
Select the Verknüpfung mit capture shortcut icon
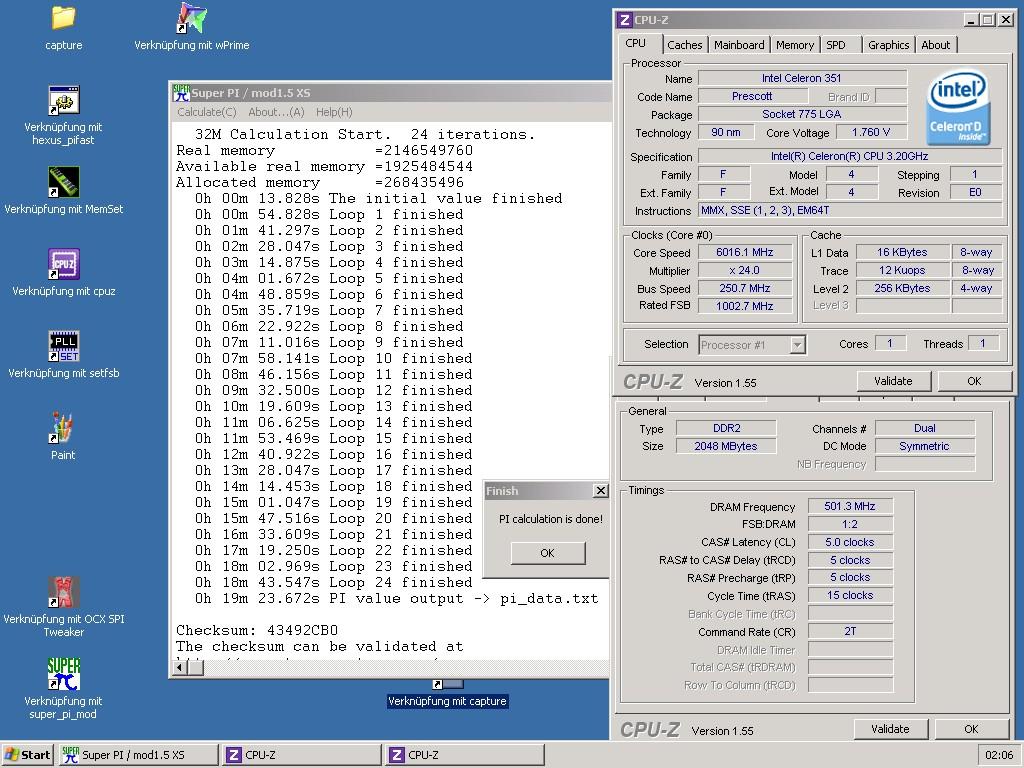point(447,684)
